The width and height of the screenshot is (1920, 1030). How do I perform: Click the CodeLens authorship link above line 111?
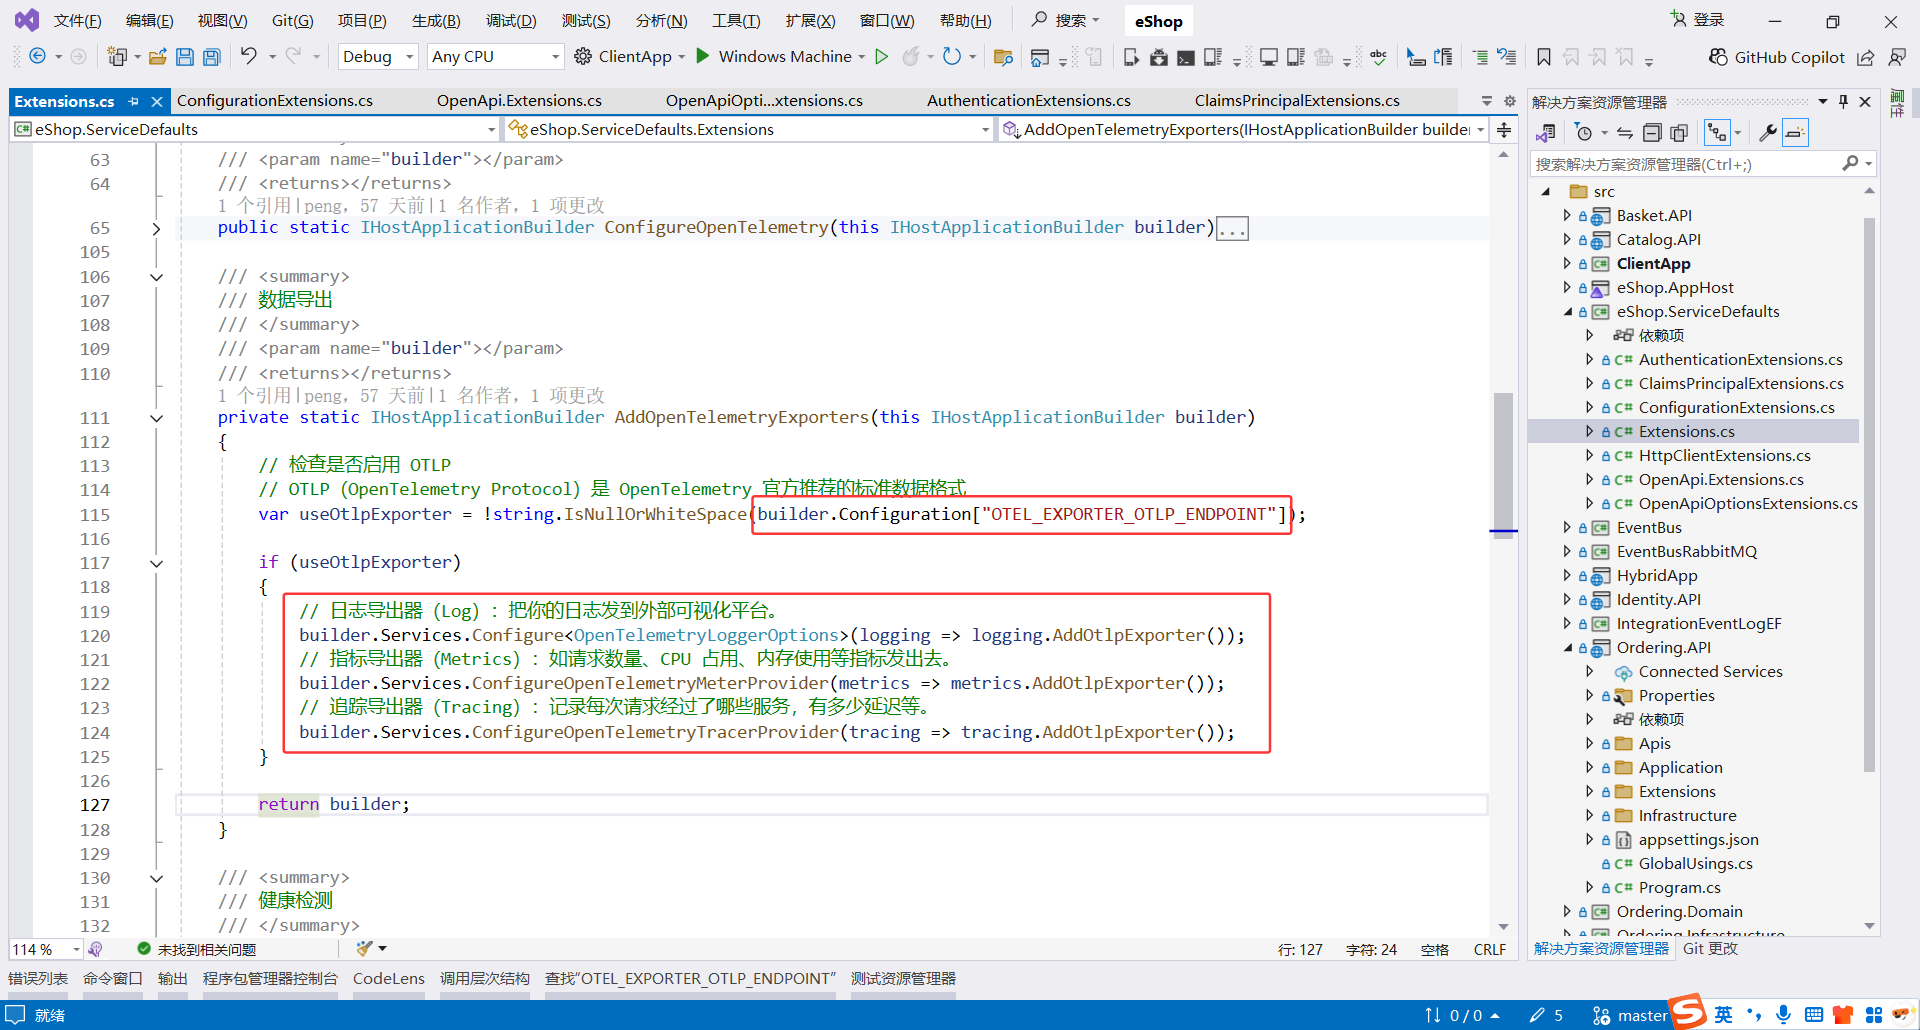pos(411,396)
